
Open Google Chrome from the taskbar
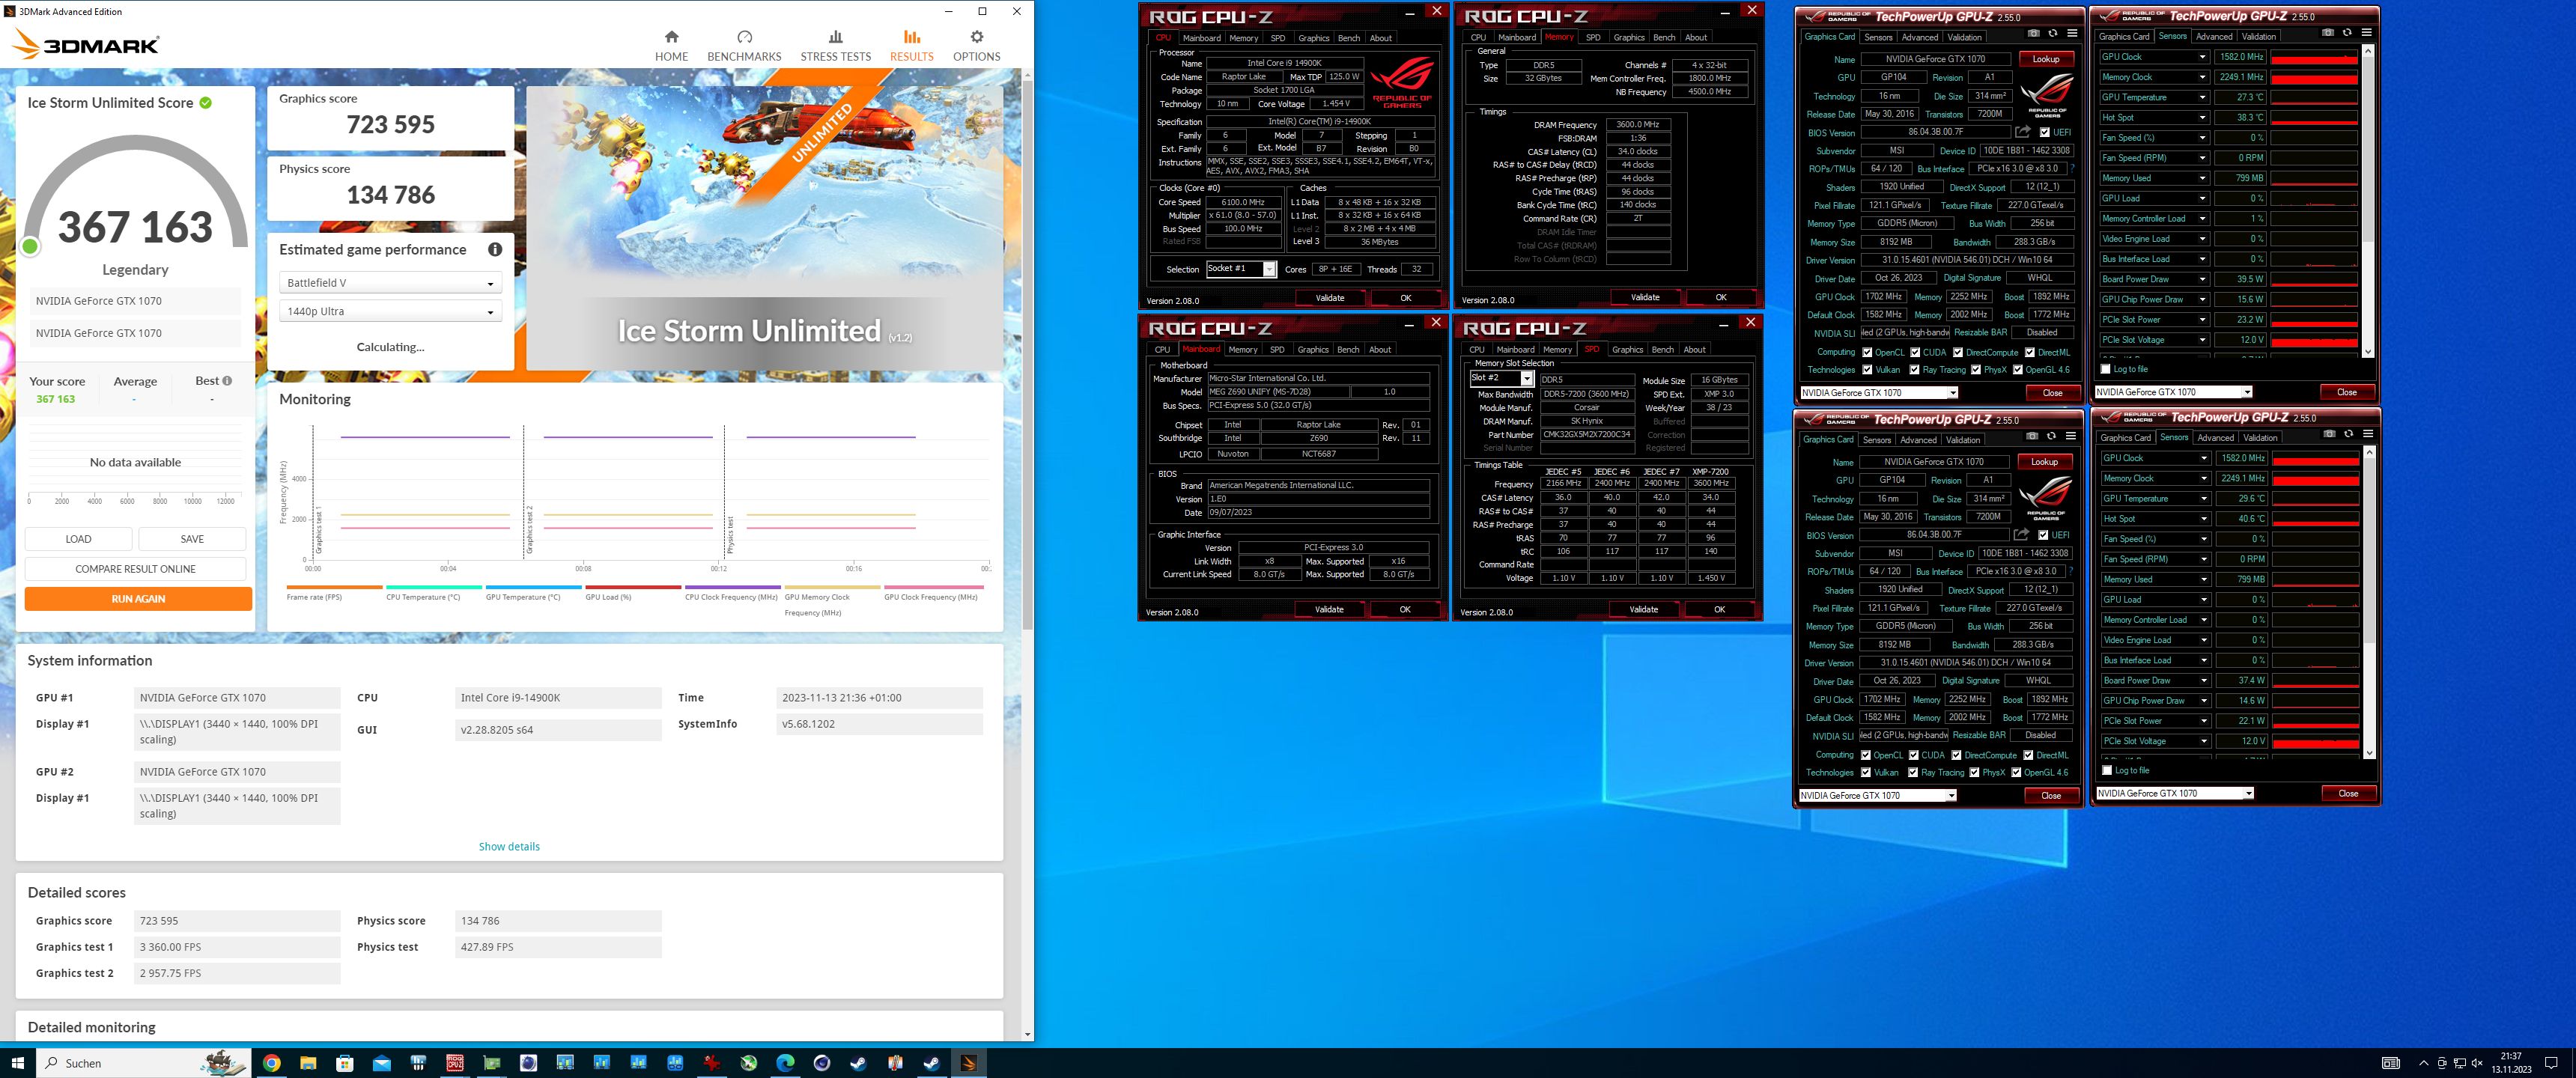pyautogui.click(x=271, y=1063)
